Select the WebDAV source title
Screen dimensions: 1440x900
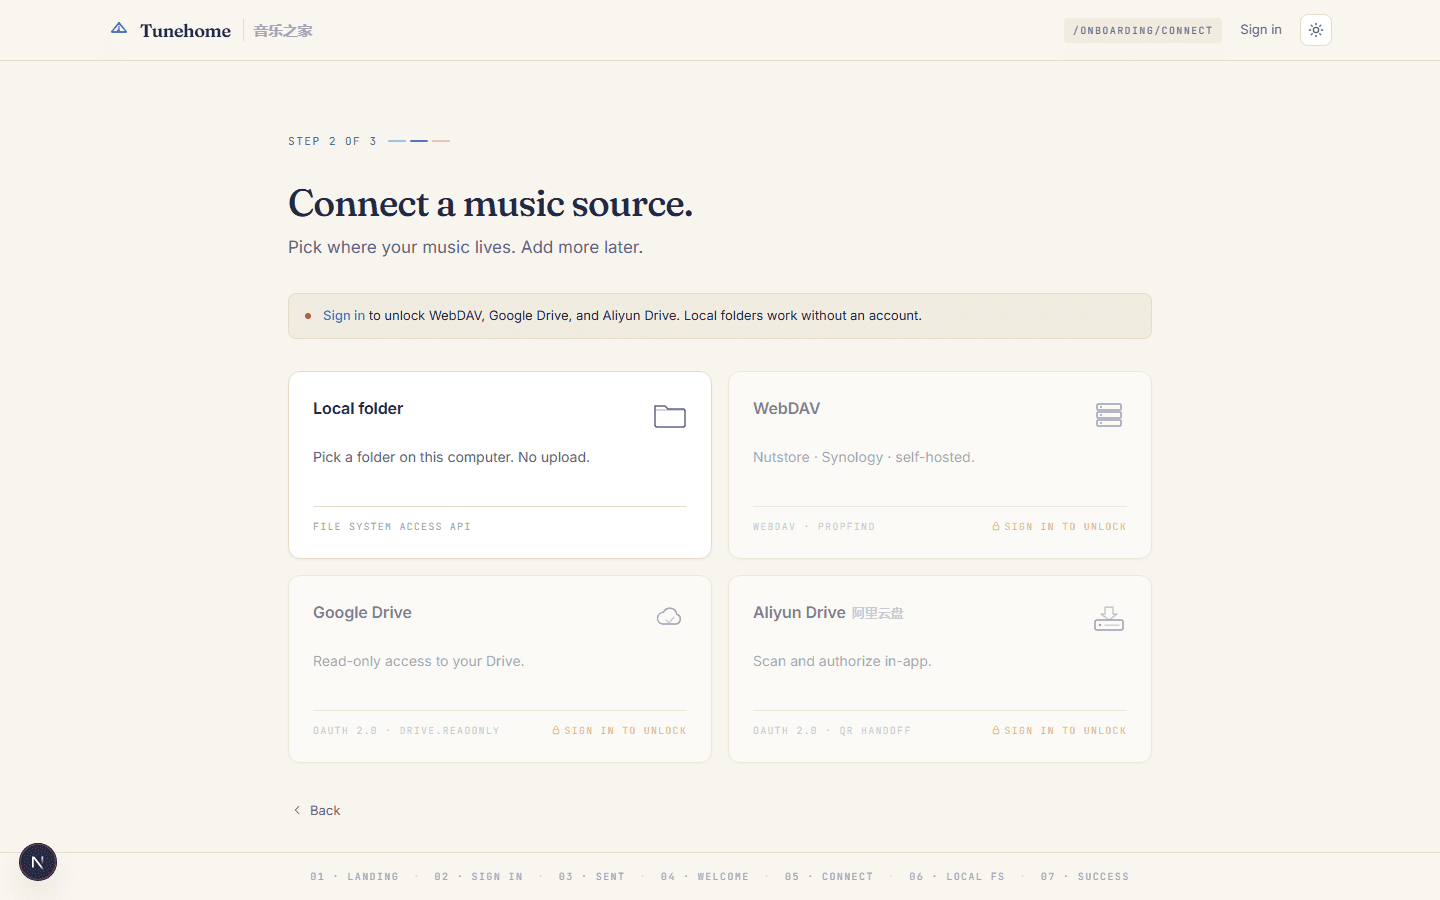pyautogui.click(x=787, y=408)
